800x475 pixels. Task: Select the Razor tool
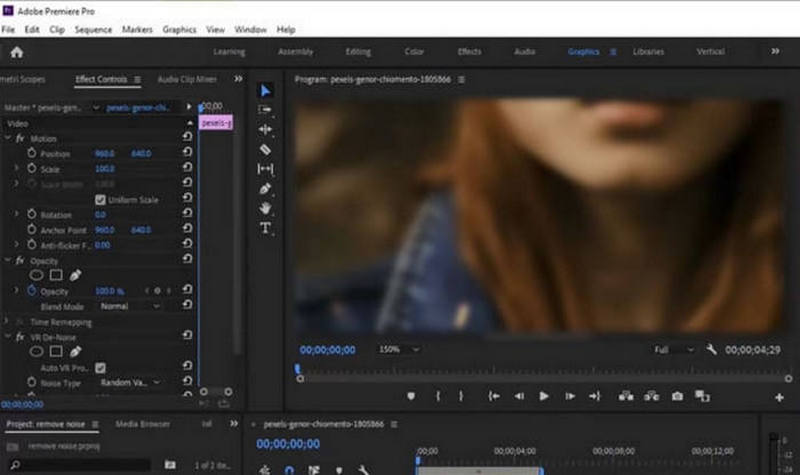point(266,149)
